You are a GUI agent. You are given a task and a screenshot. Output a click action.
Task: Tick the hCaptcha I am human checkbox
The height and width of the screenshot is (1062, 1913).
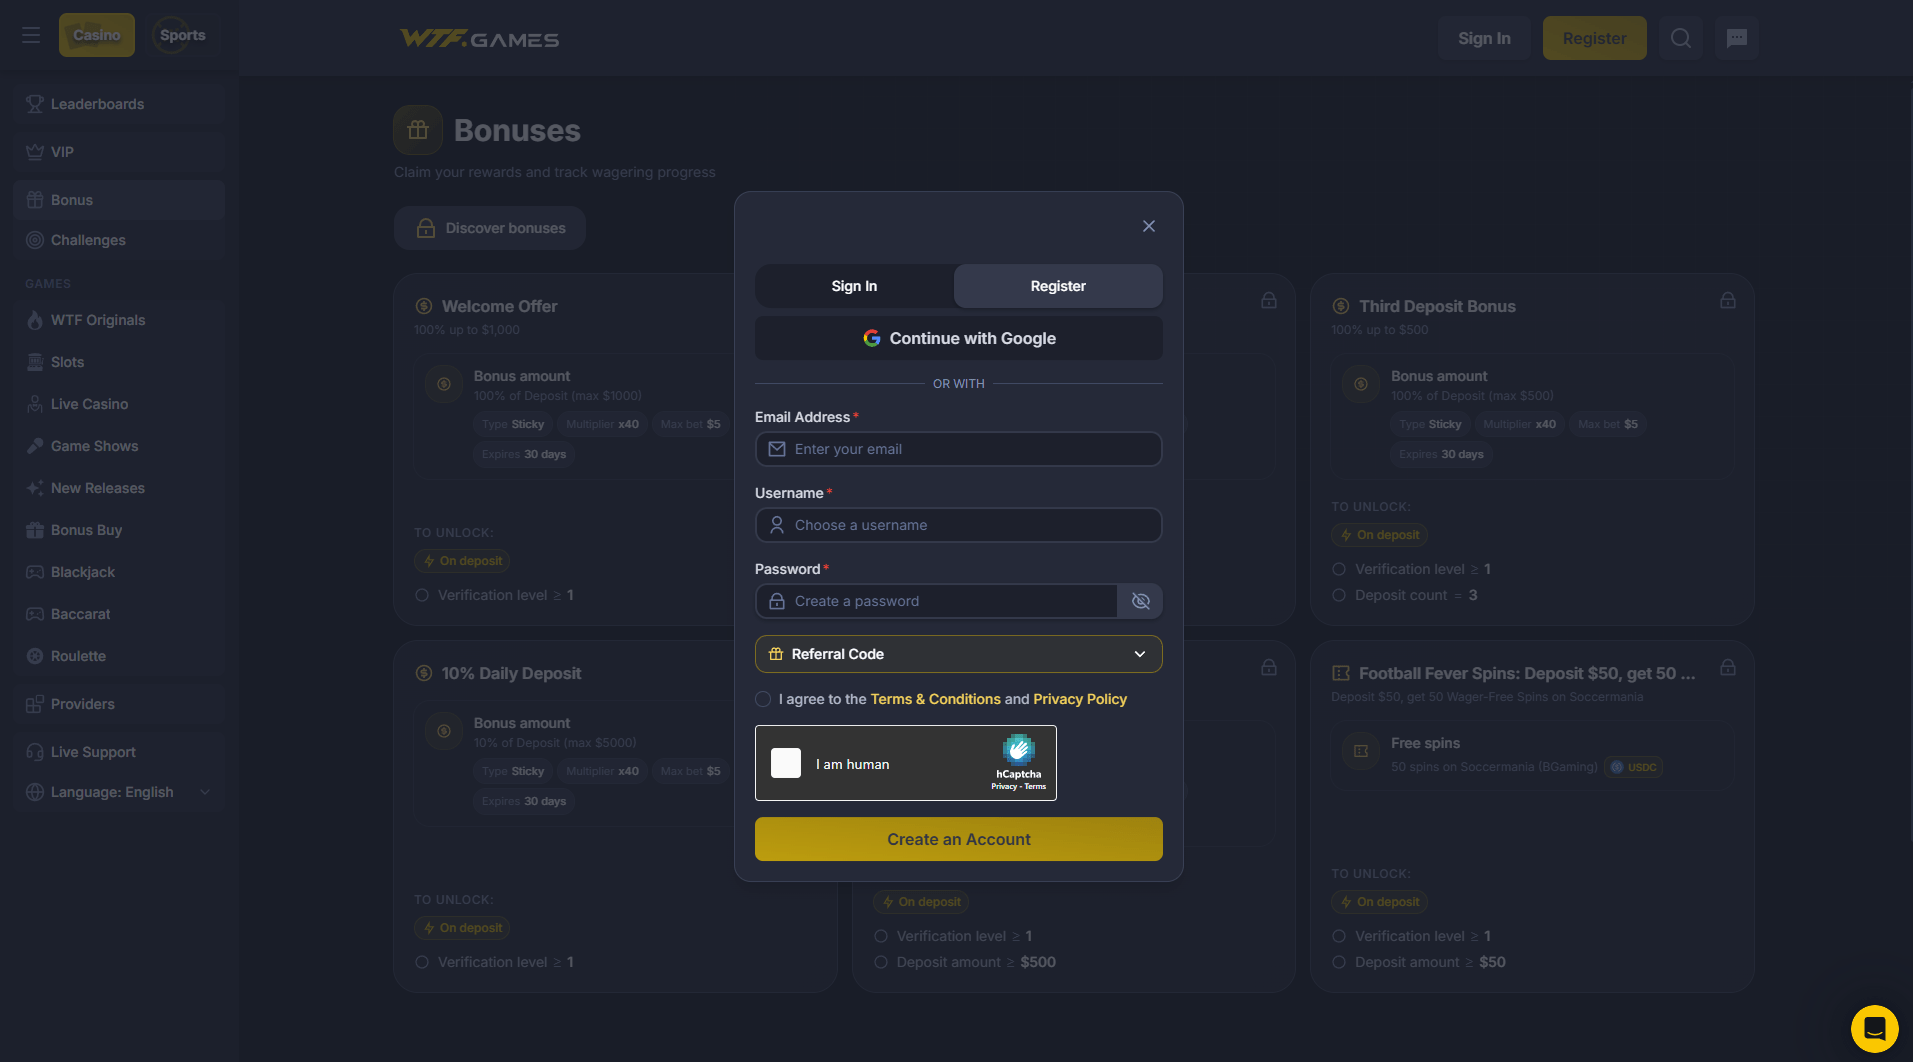click(x=786, y=763)
